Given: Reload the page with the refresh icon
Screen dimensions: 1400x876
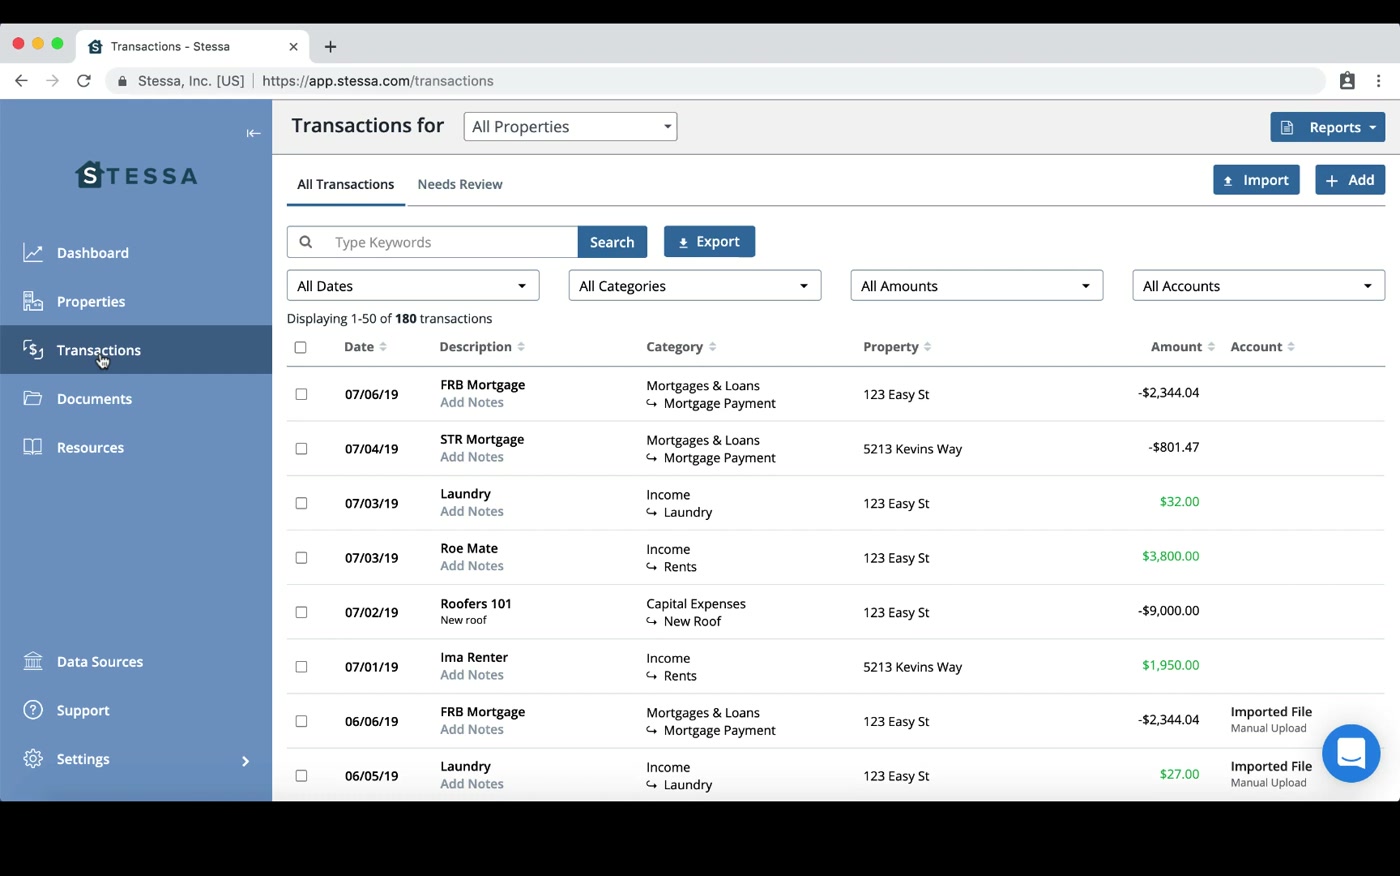Looking at the screenshot, I should (84, 81).
